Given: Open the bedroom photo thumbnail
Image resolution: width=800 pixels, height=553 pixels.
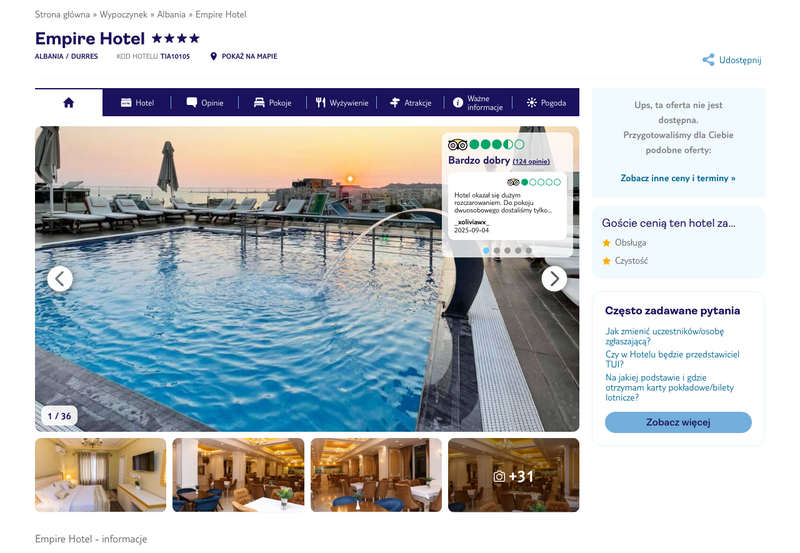Looking at the screenshot, I should click(101, 475).
